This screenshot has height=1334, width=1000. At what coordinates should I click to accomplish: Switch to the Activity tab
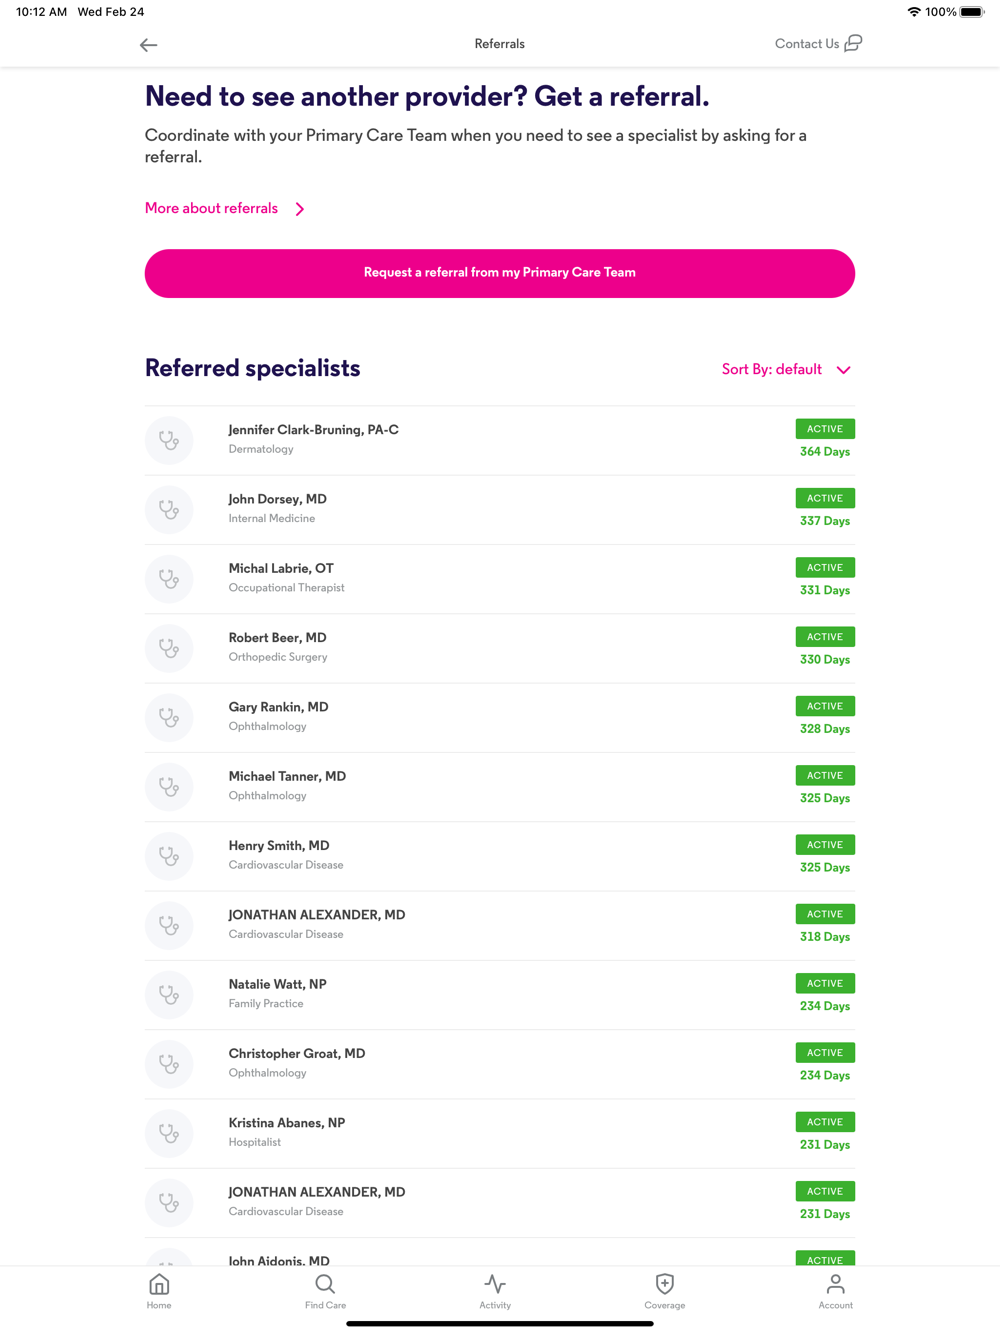coord(495,1290)
